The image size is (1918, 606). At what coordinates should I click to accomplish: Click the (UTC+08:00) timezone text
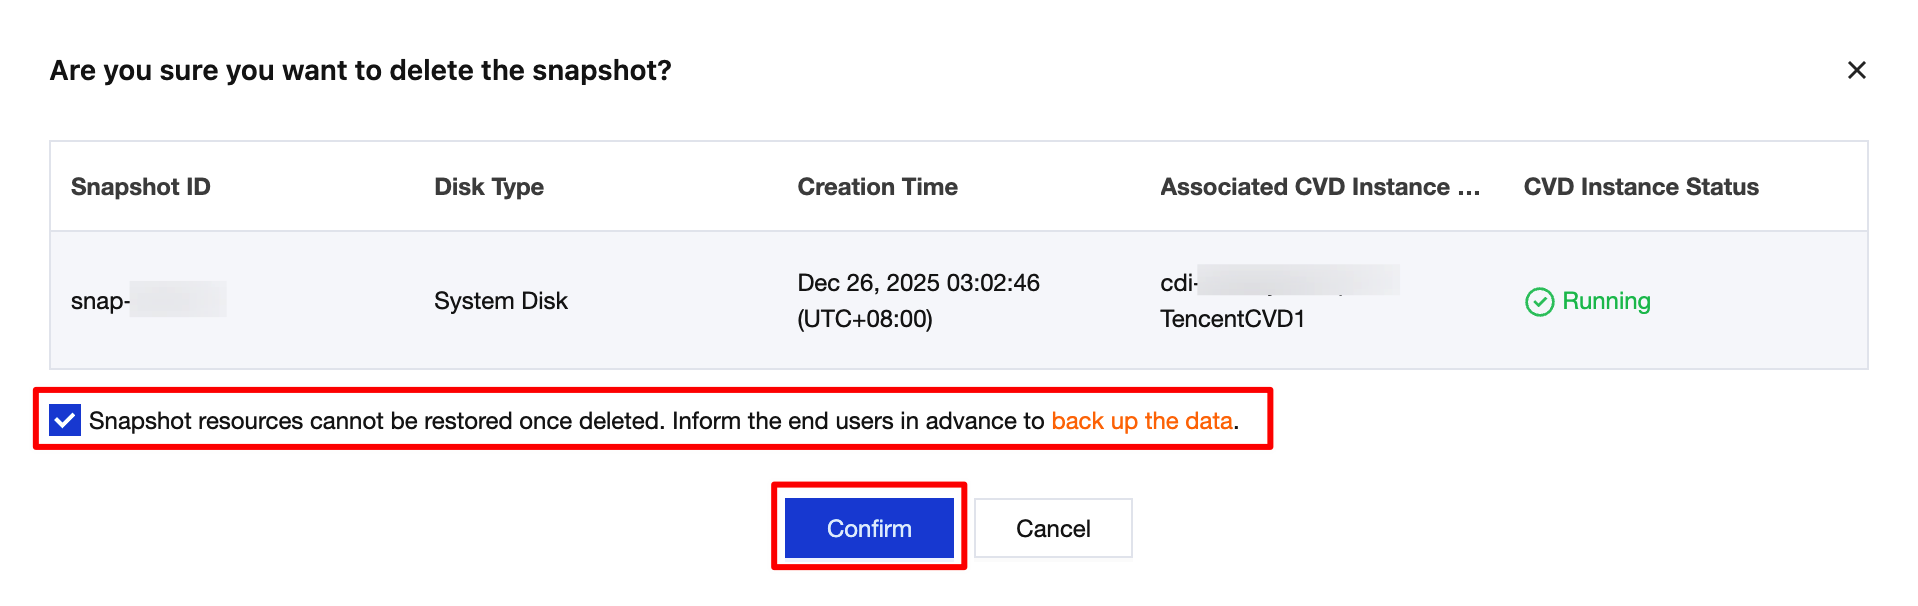(x=864, y=319)
